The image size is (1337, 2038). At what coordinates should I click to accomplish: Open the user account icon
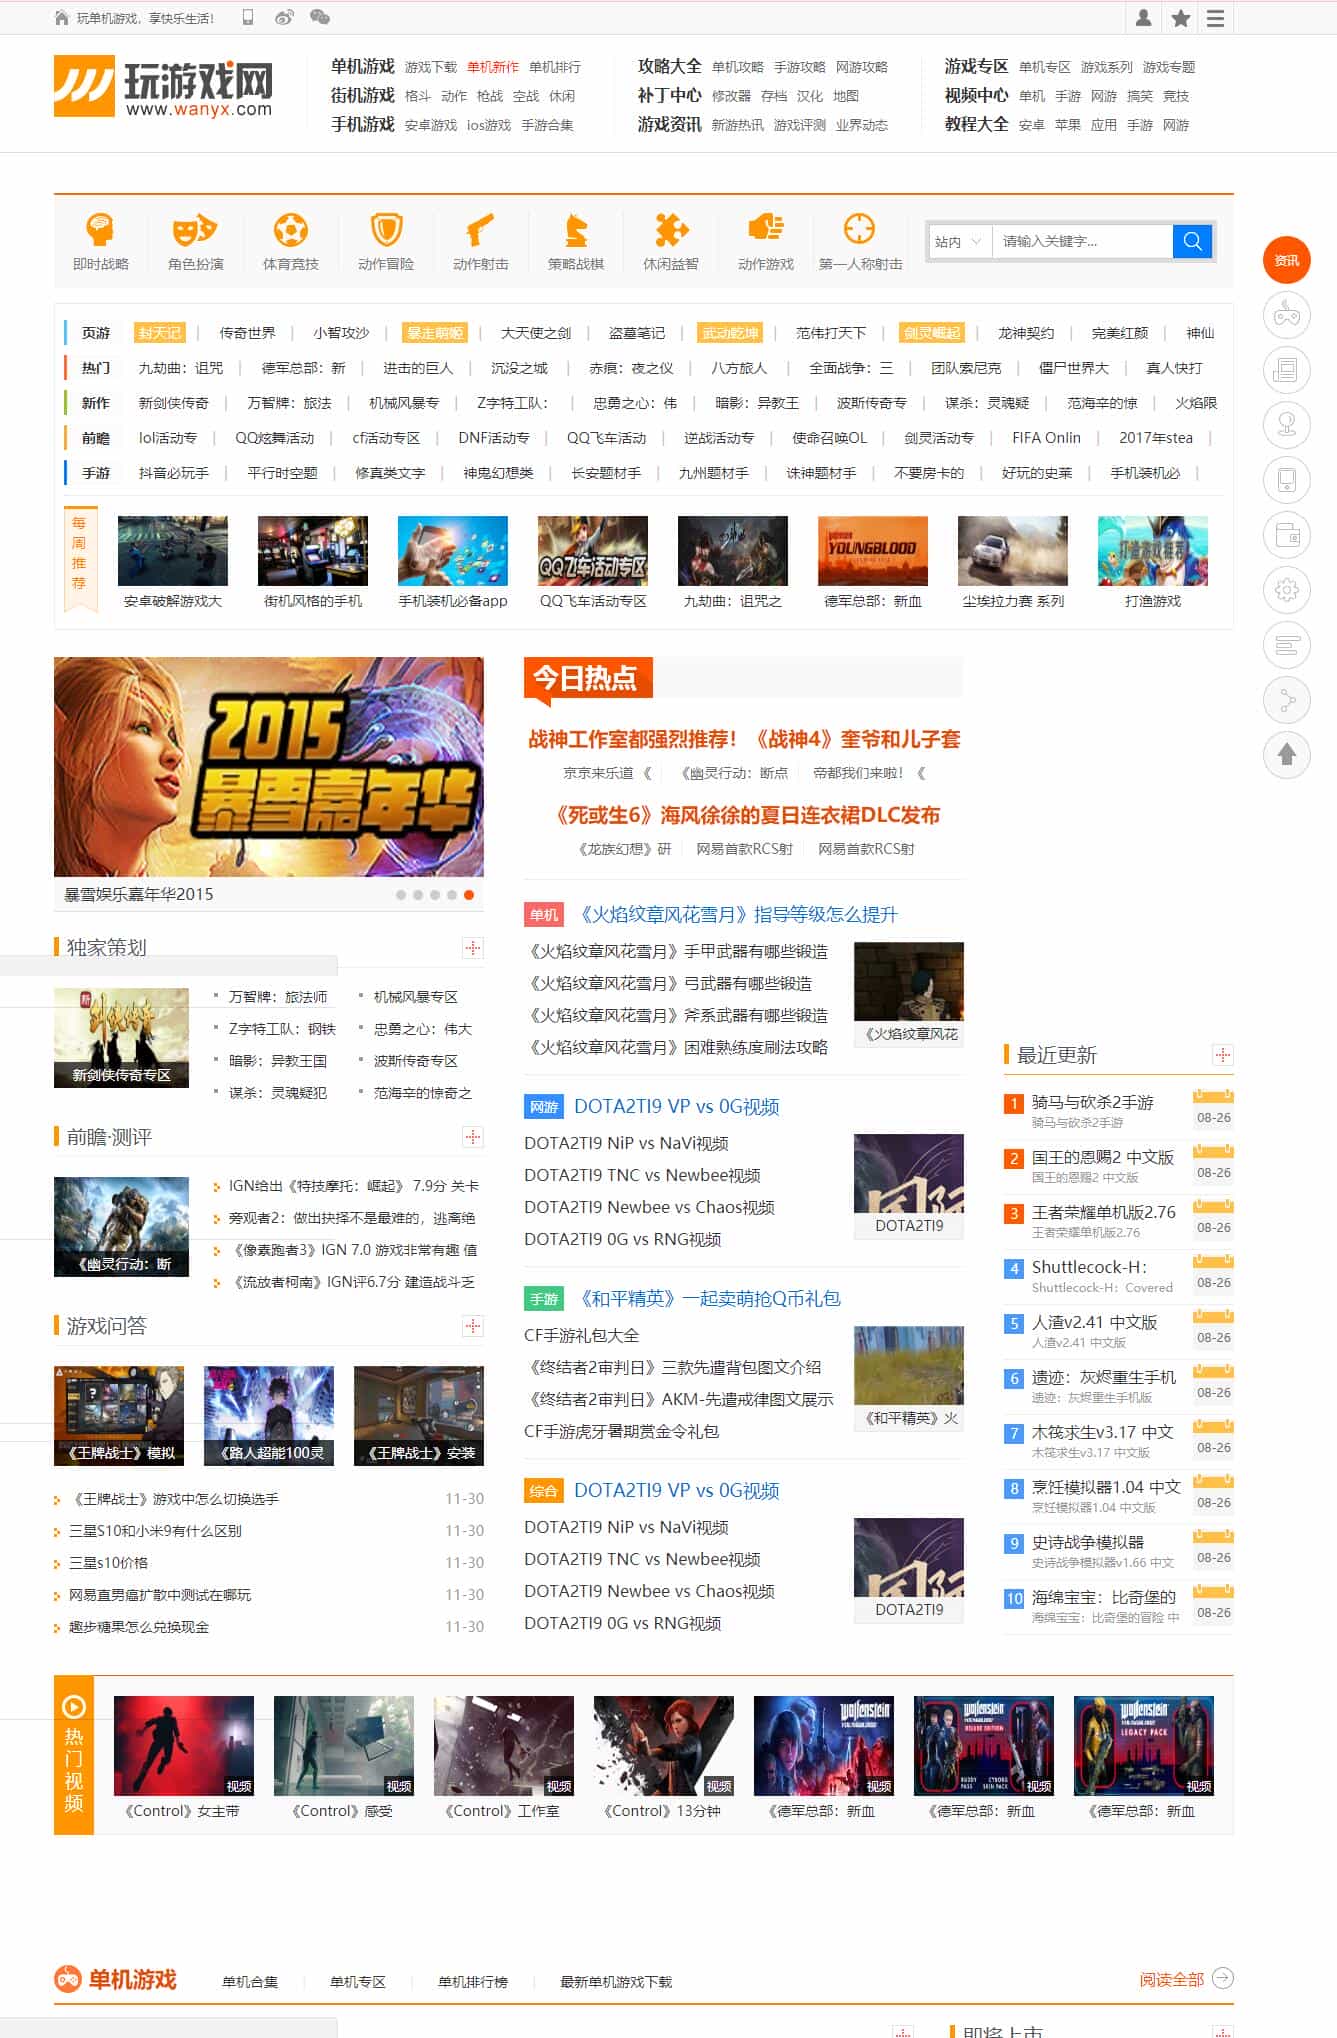pyautogui.click(x=1144, y=18)
